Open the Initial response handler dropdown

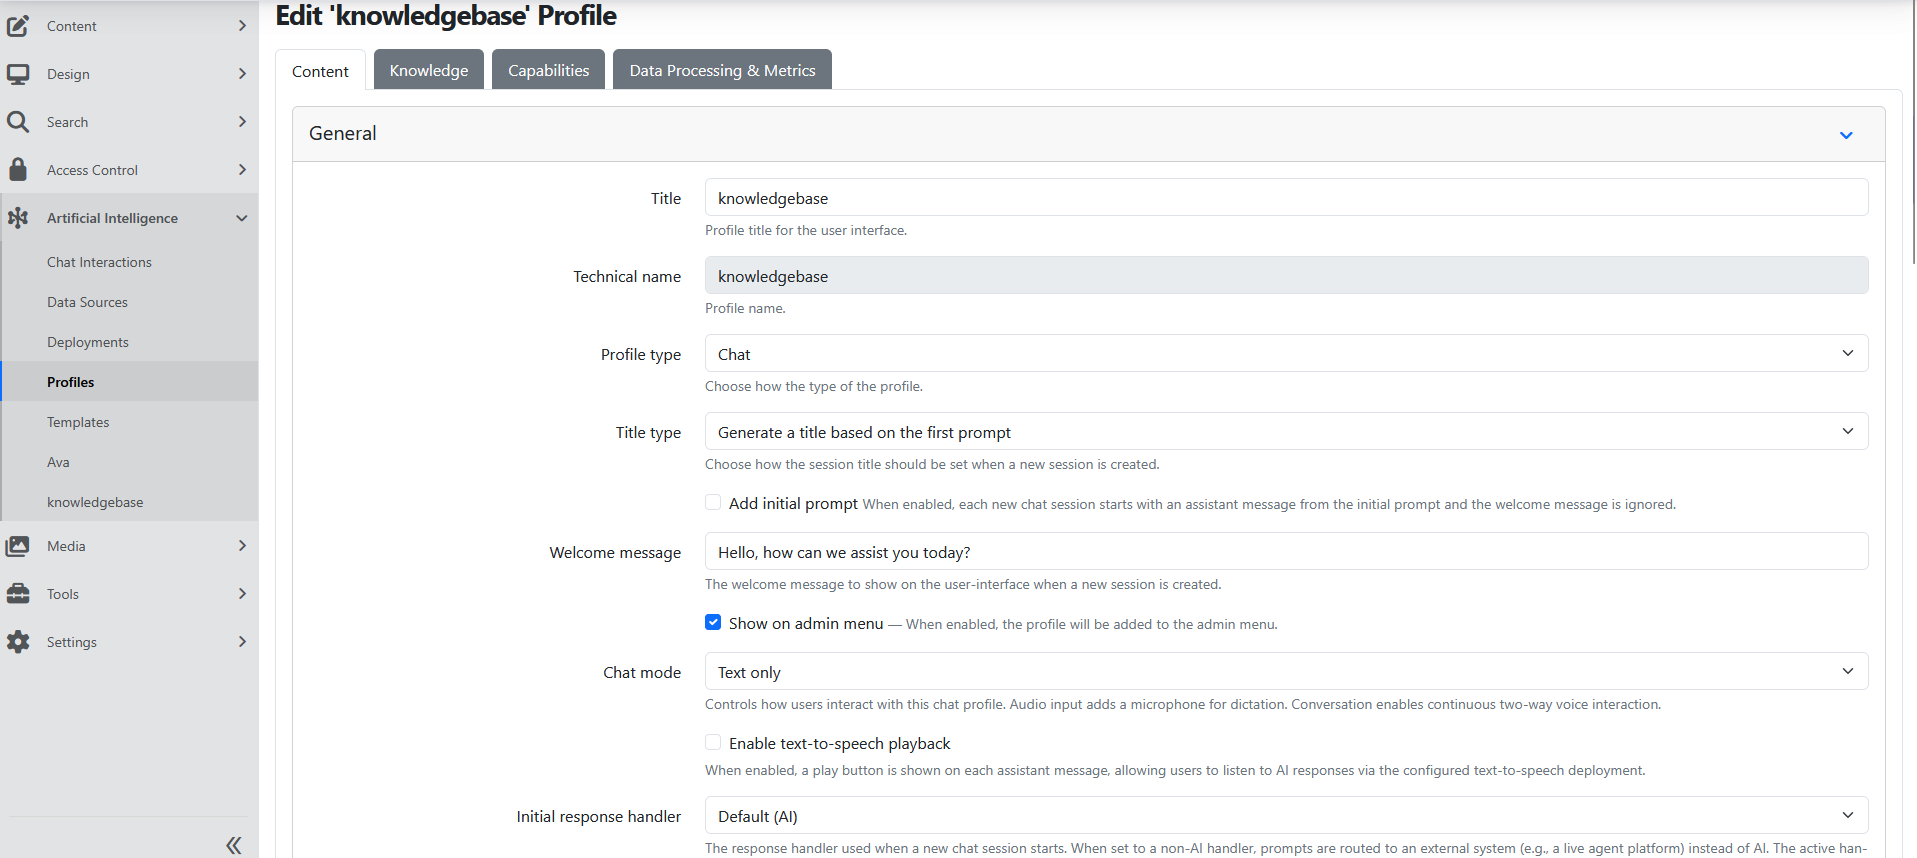point(1286,816)
